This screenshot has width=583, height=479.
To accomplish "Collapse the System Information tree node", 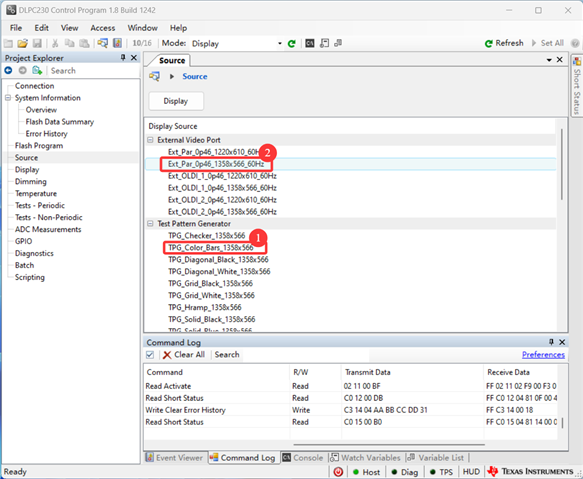I will coord(8,98).
